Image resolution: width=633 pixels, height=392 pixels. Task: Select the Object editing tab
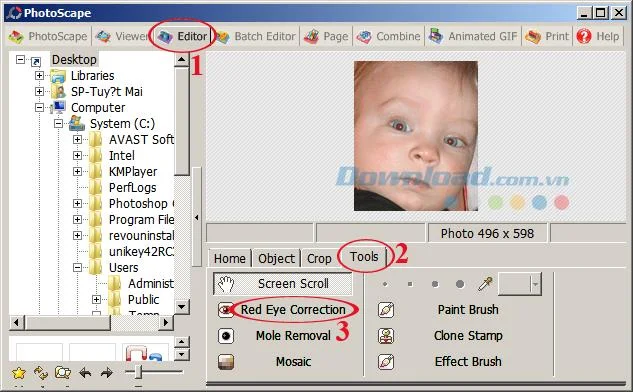click(277, 258)
